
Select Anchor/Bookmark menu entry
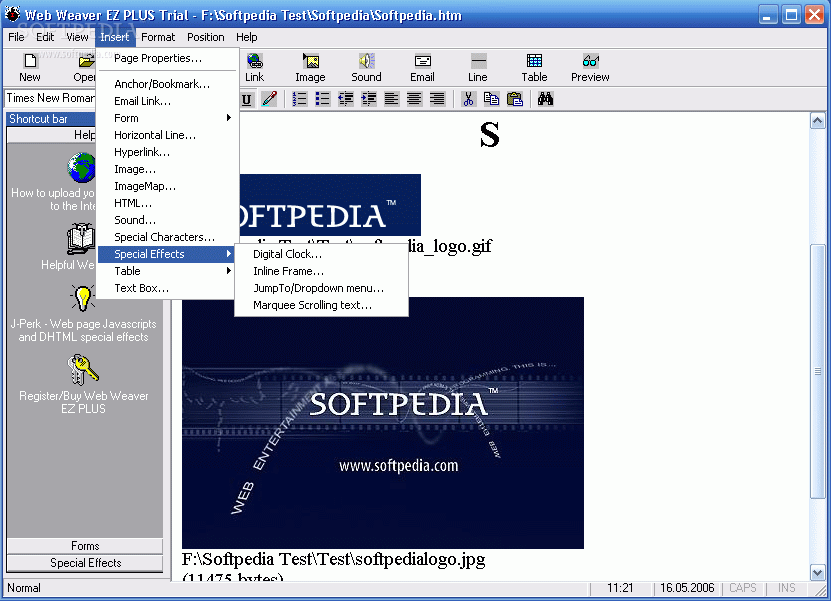tap(167, 84)
